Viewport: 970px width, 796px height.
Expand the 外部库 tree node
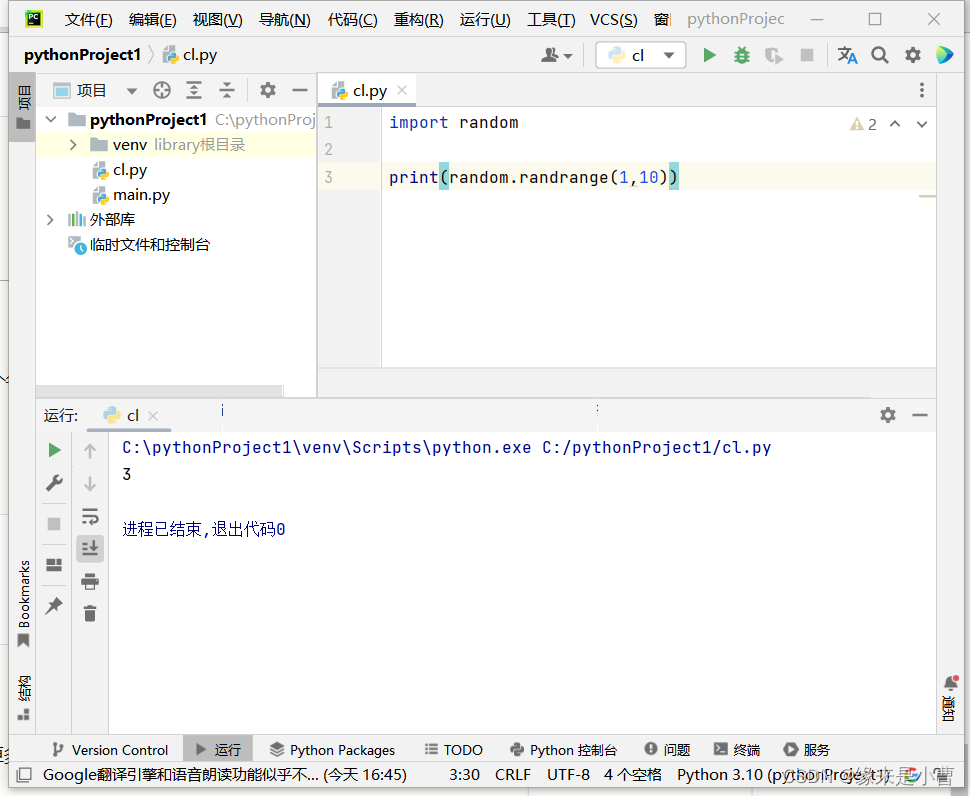[50, 219]
